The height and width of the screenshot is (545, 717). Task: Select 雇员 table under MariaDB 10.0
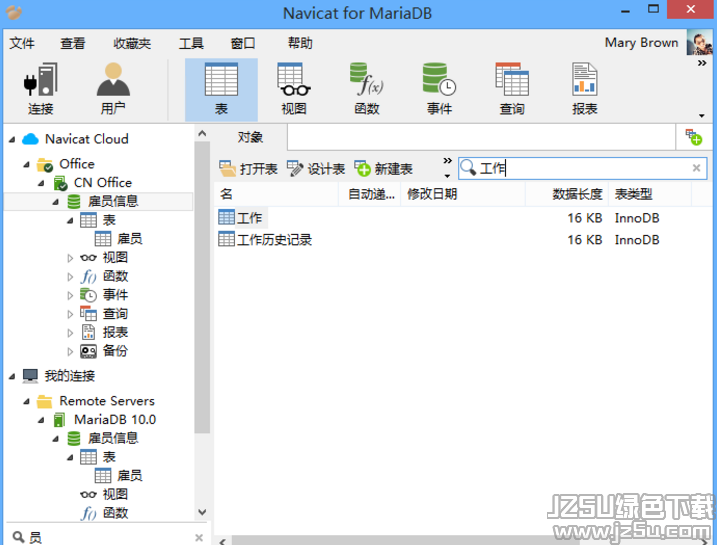tap(129, 476)
